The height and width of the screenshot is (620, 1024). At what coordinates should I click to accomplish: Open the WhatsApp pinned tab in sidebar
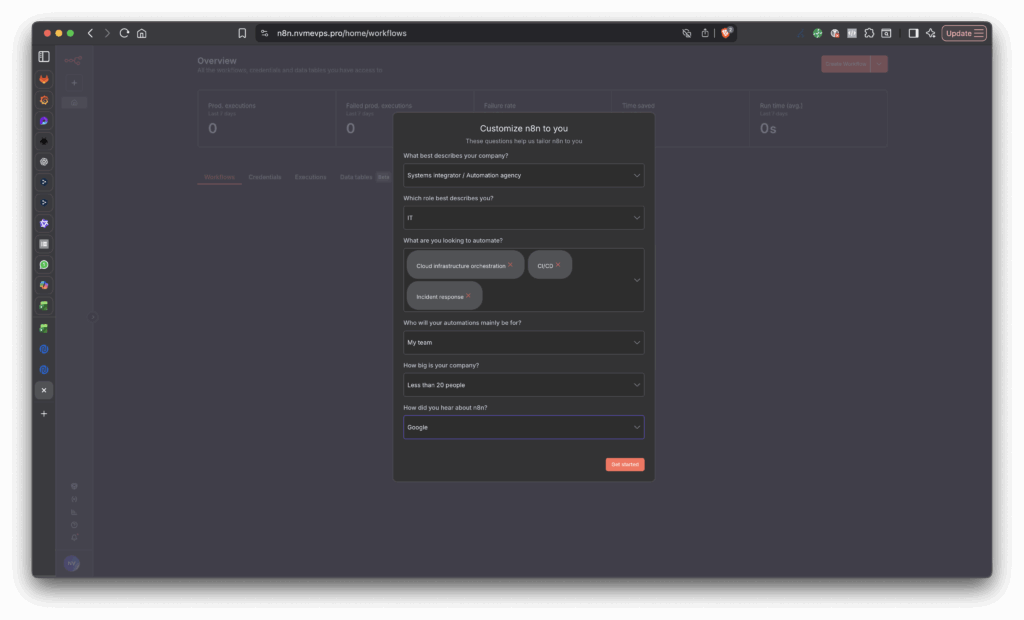[x=43, y=265]
